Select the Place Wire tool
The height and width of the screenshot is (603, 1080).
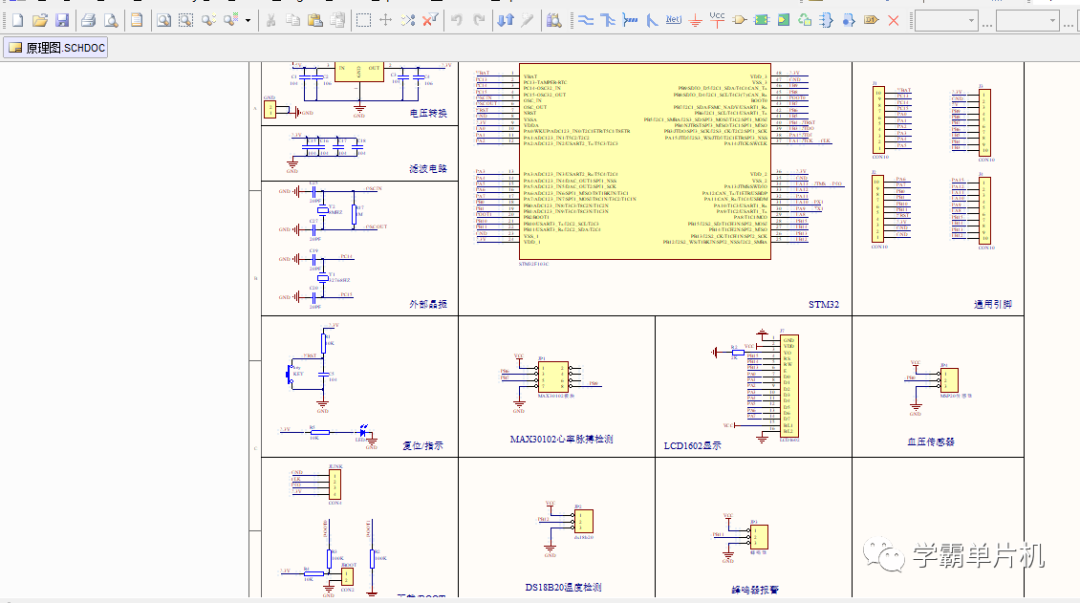[585, 21]
